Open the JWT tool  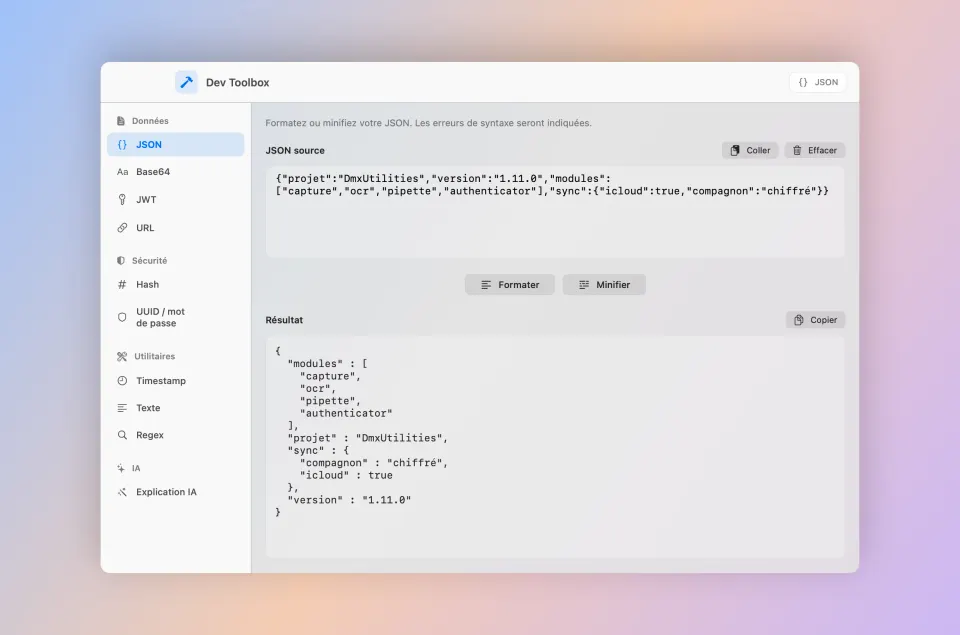(x=176, y=200)
